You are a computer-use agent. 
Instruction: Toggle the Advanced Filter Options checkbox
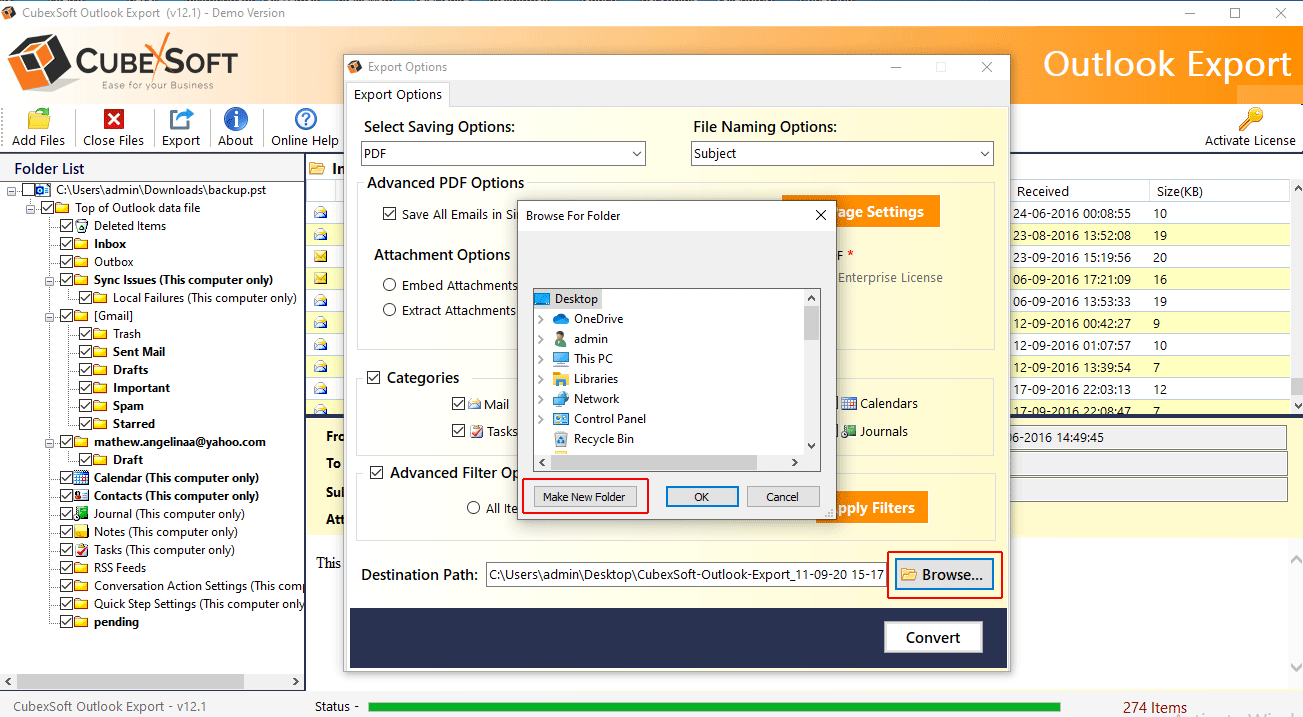tap(377, 473)
